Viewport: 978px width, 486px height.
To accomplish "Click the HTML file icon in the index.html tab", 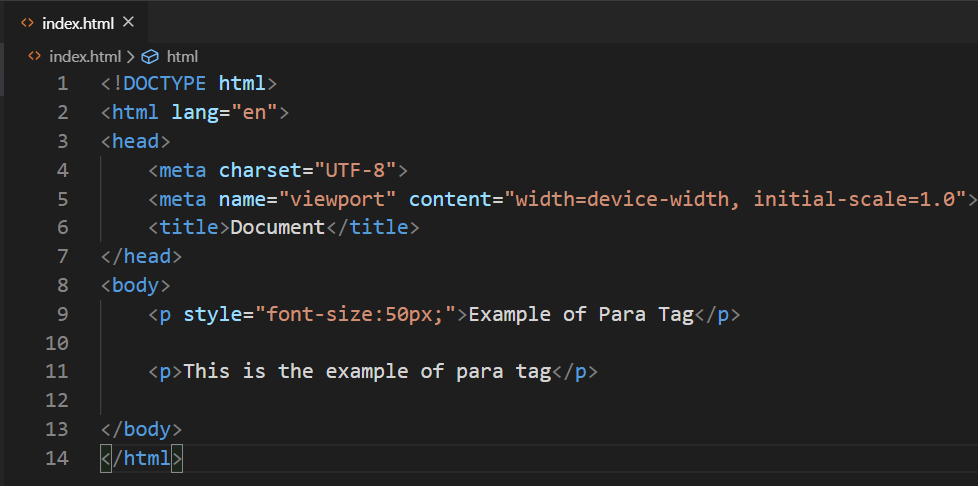I will click(27, 22).
